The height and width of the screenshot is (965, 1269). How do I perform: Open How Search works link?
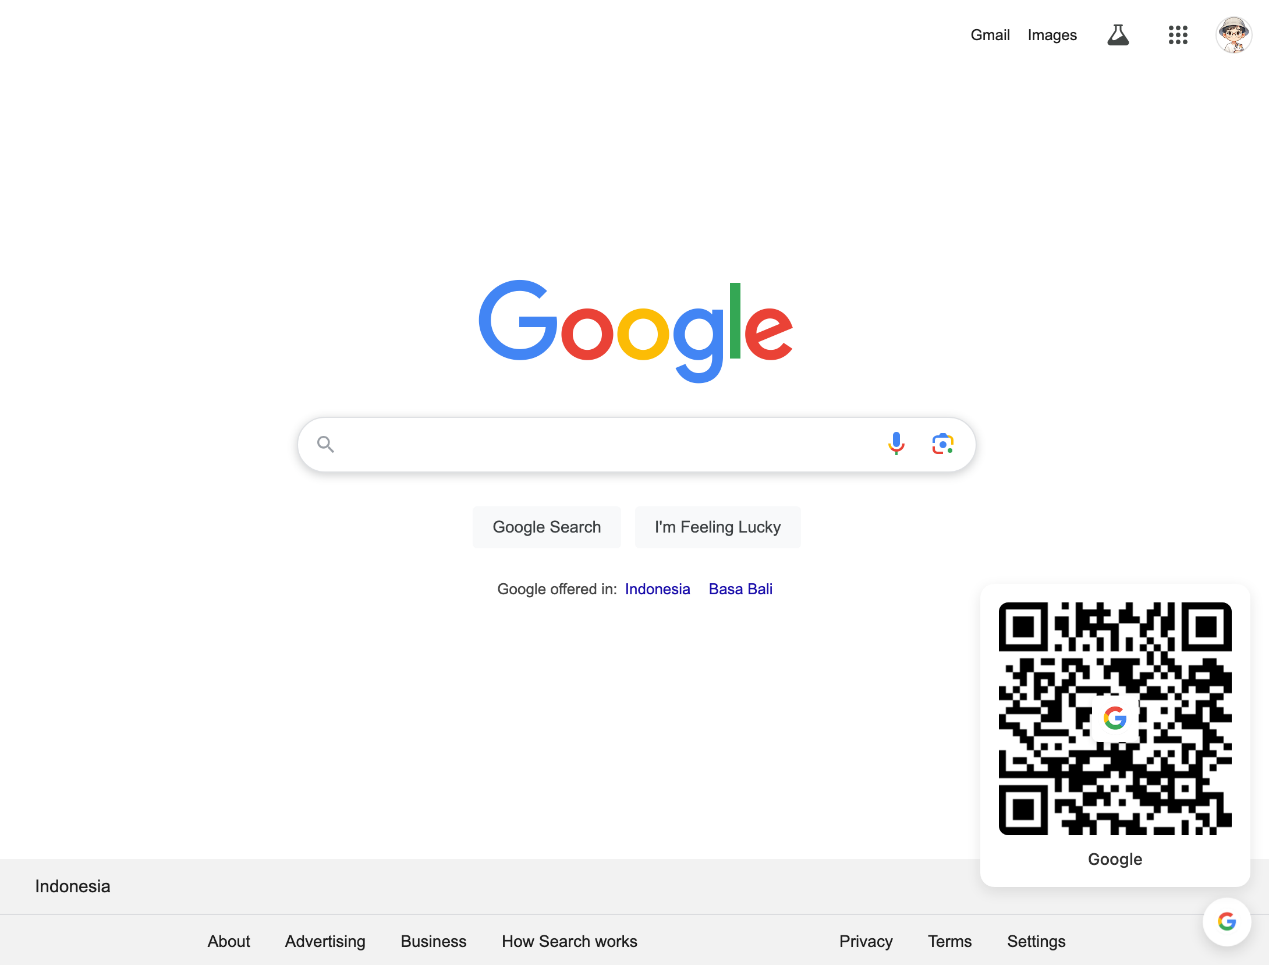point(569,941)
